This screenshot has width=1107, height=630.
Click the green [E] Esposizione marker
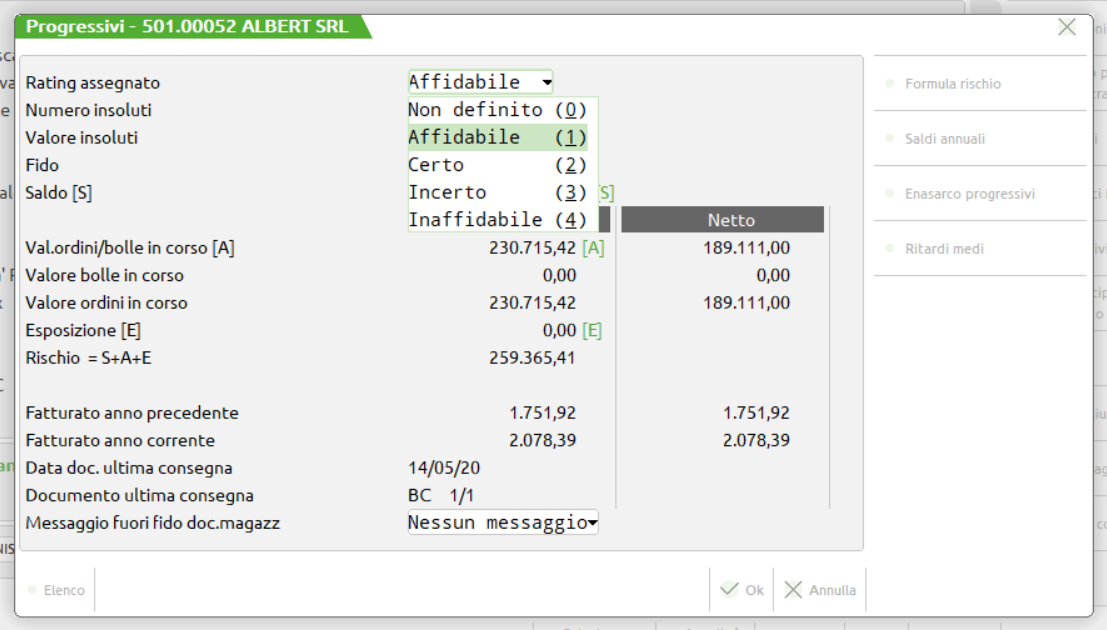coord(592,330)
